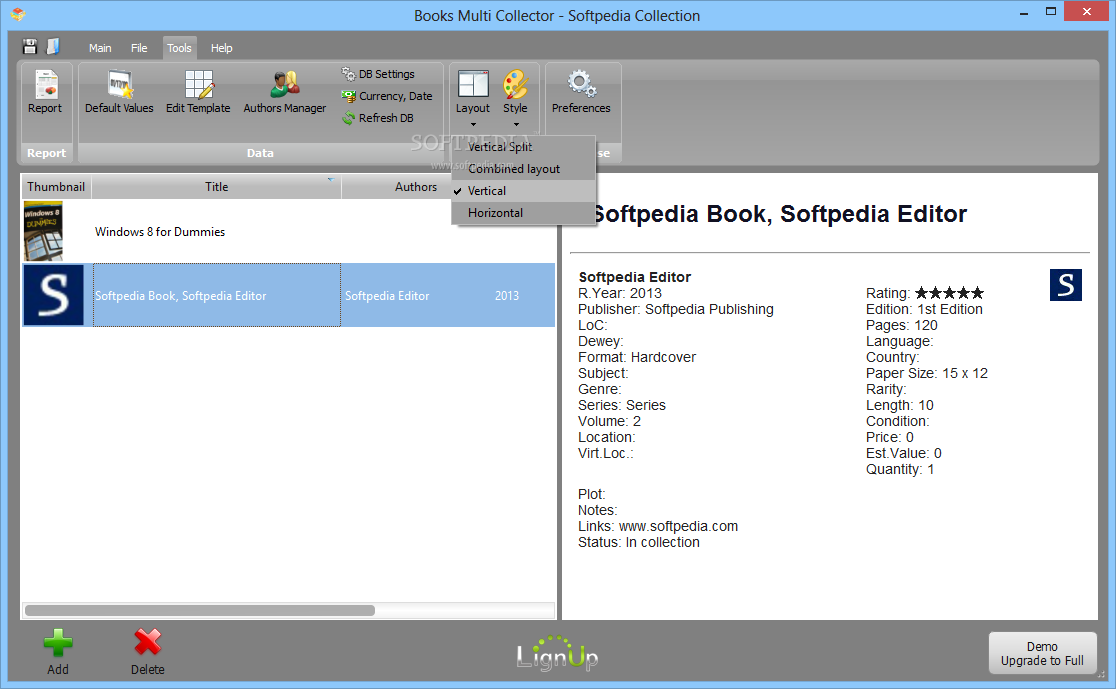Click Paper Size: 15 x 12 text
Image resolution: width=1116 pixels, height=689 pixels.
tap(927, 373)
